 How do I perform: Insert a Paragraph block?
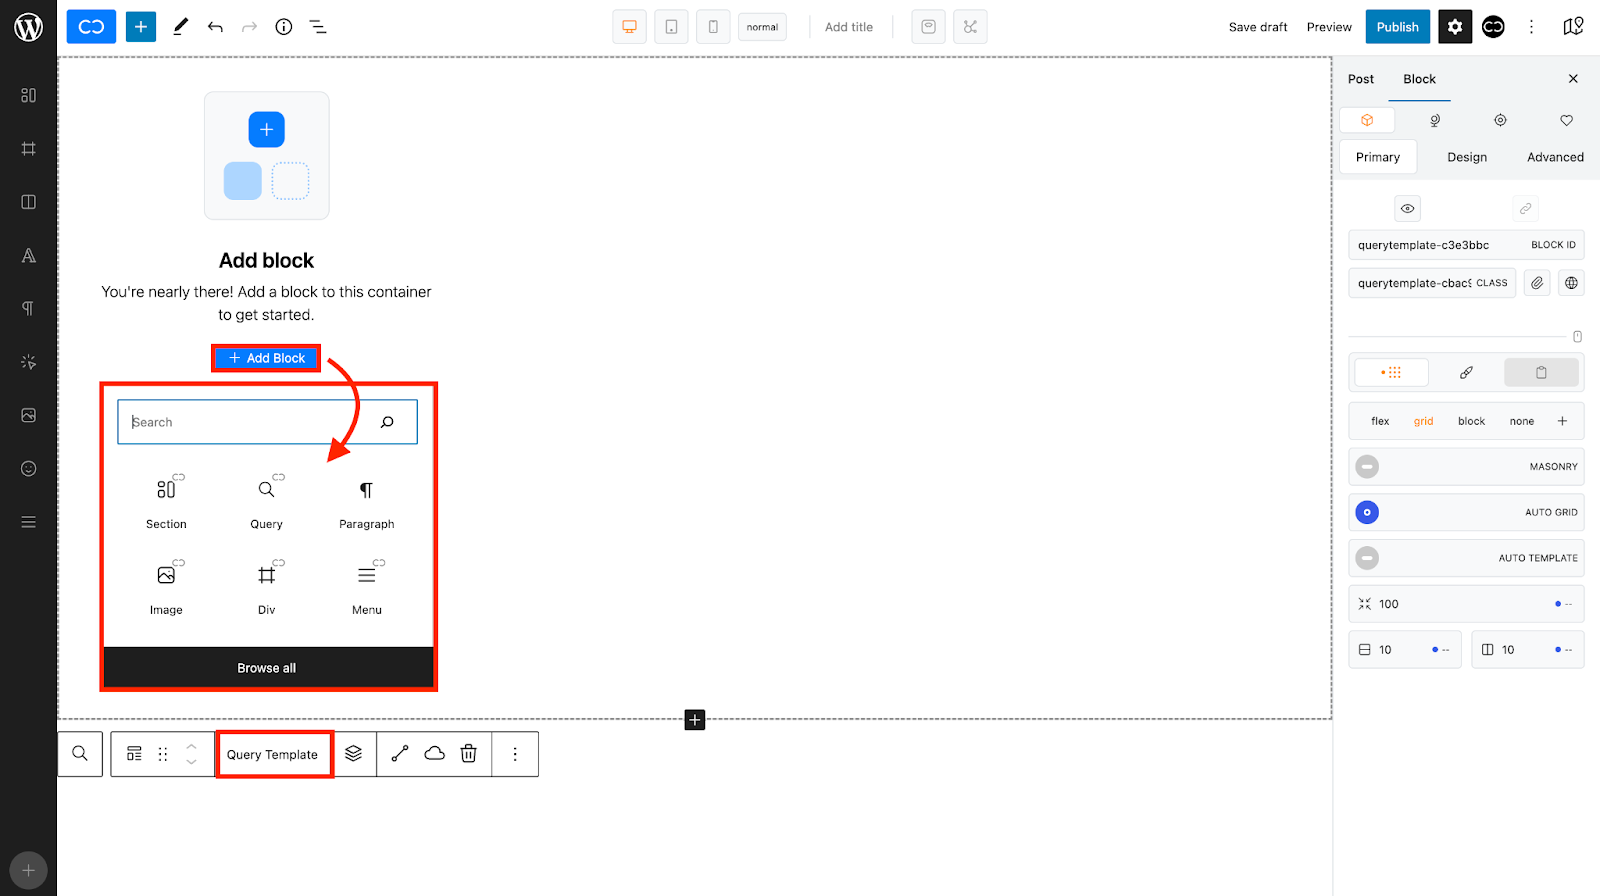367,502
